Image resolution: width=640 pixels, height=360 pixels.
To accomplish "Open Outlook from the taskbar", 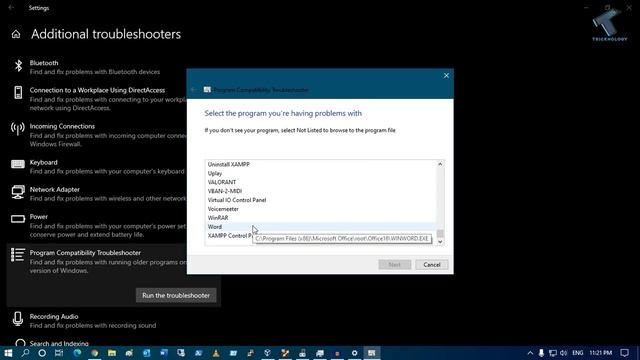I will 147,353.
